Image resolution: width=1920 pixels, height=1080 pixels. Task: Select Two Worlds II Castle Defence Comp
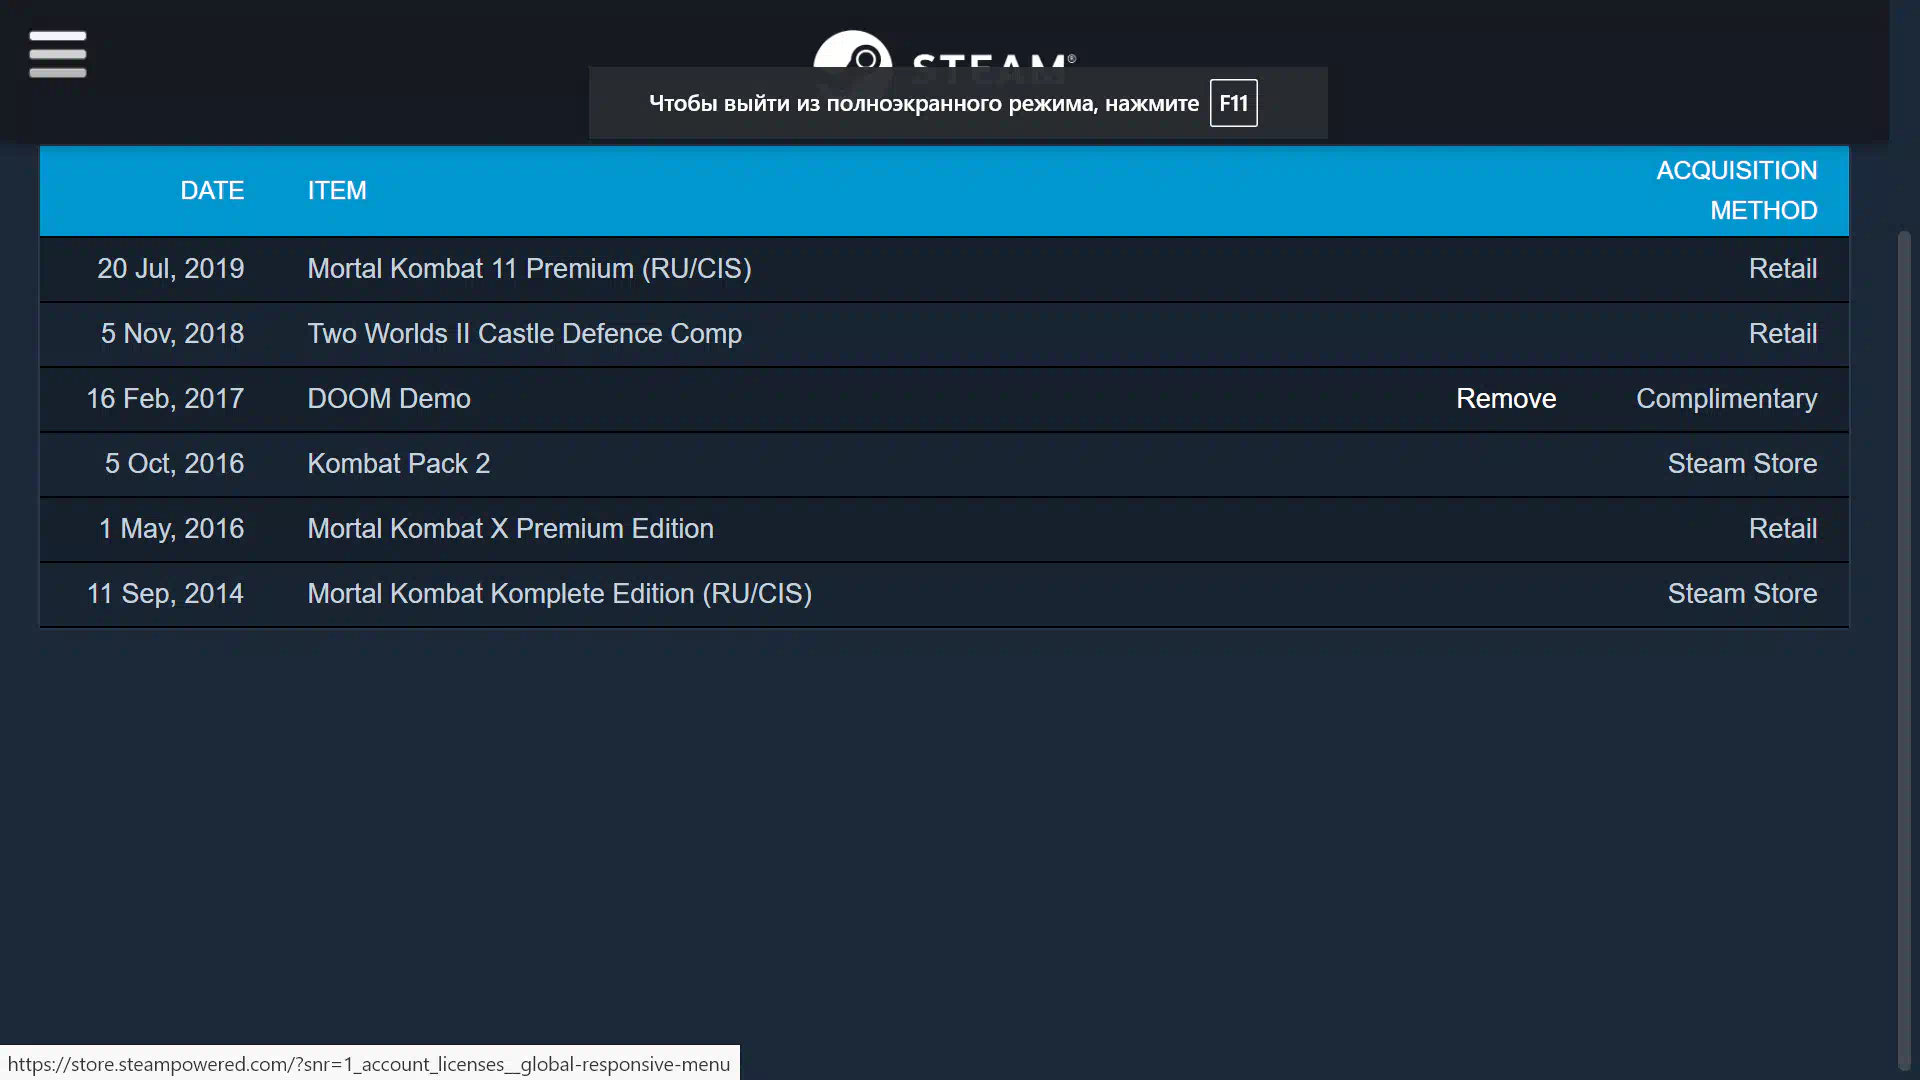tap(524, 334)
